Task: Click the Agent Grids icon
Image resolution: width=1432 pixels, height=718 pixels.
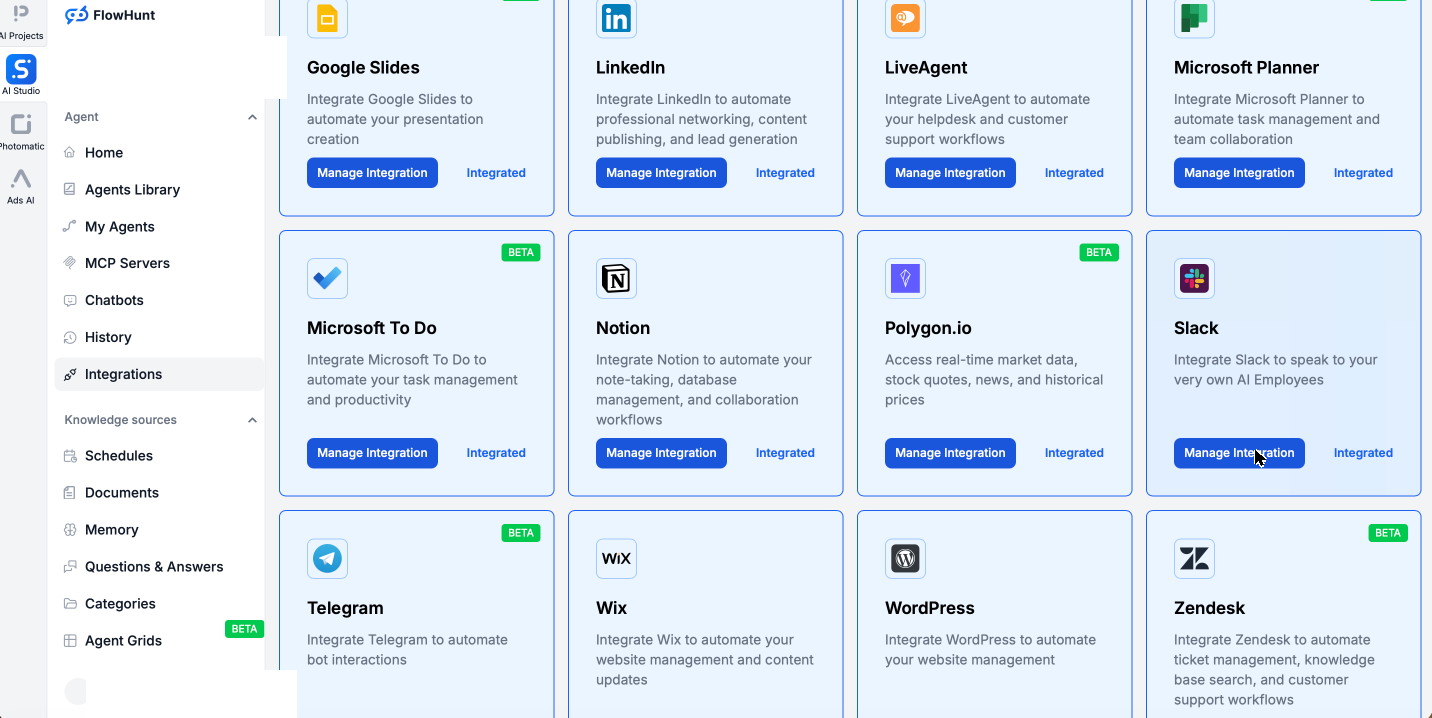Action: (70, 641)
